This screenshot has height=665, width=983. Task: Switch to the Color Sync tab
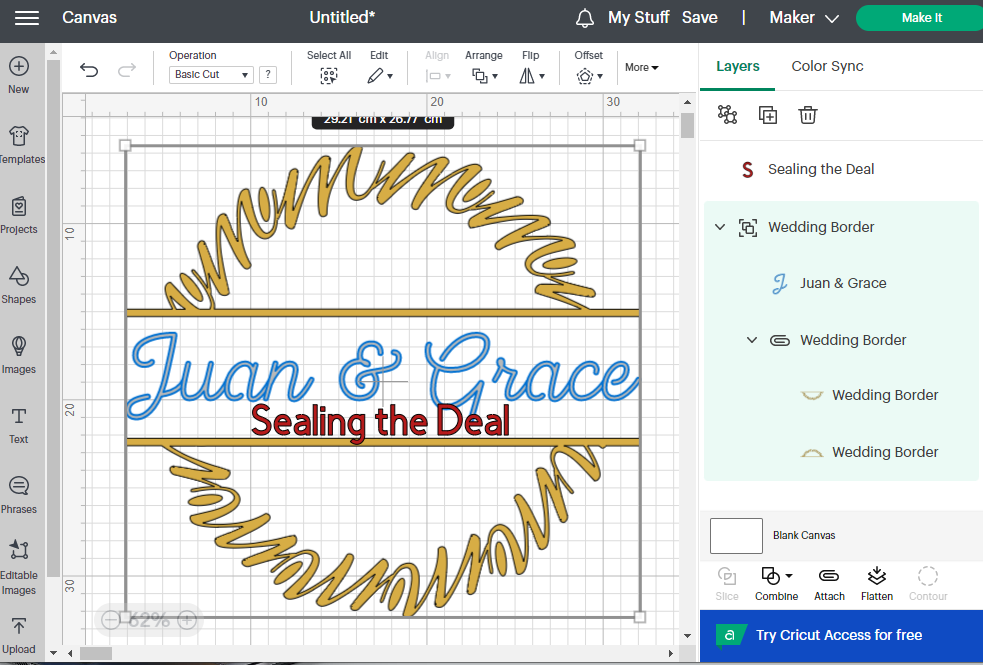point(827,66)
